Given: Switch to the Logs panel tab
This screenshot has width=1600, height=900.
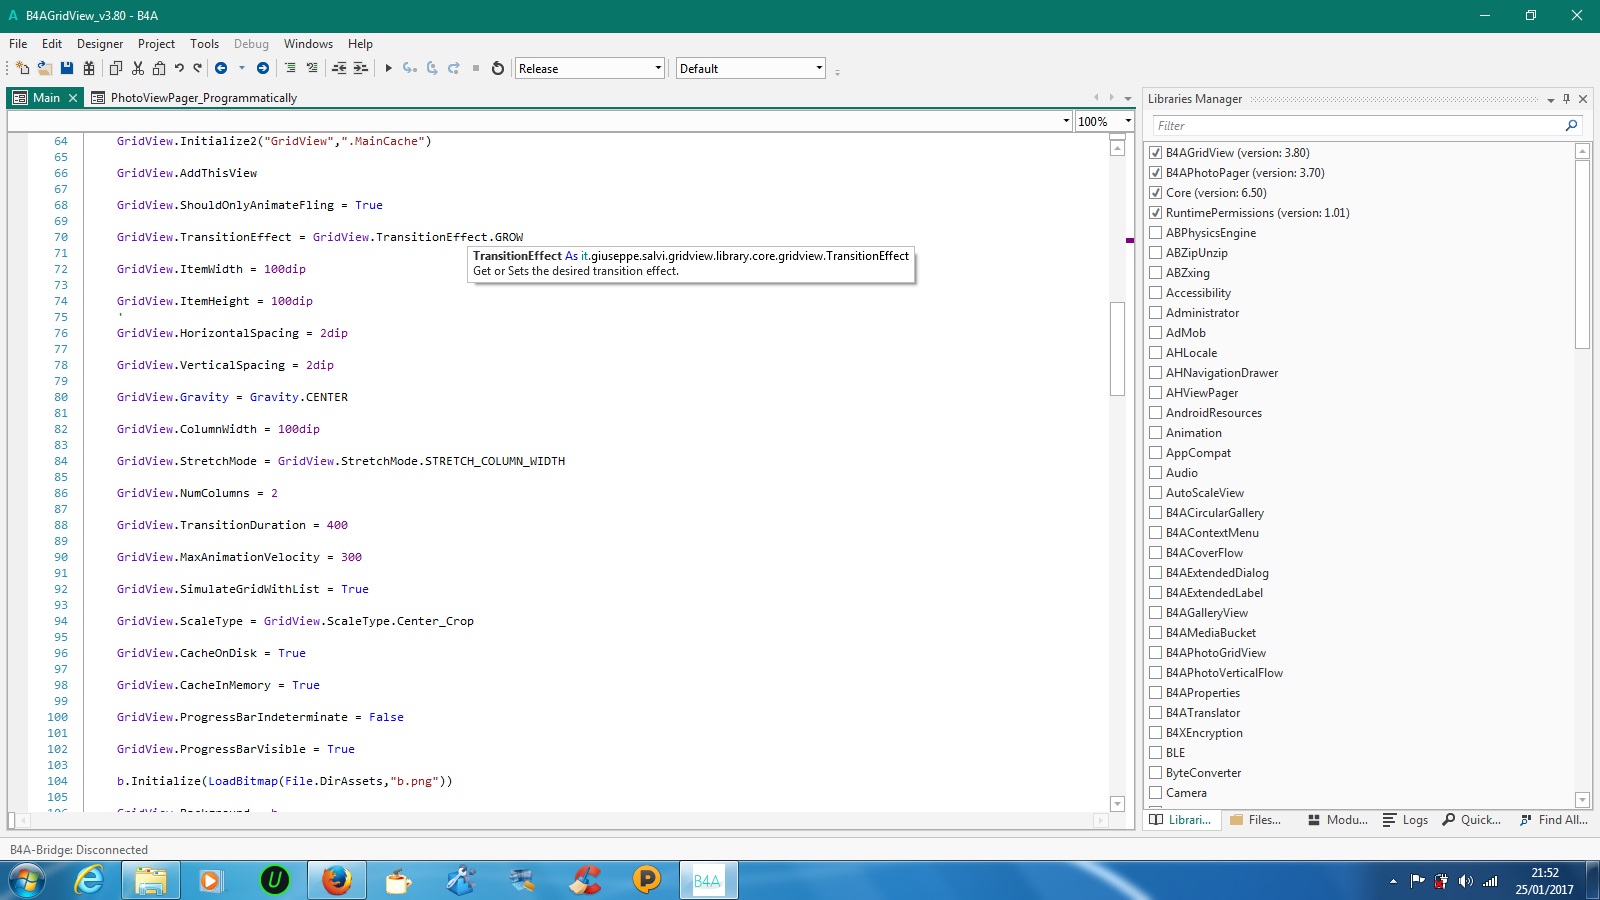Looking at the screenshot, I should click(1406, 820).
